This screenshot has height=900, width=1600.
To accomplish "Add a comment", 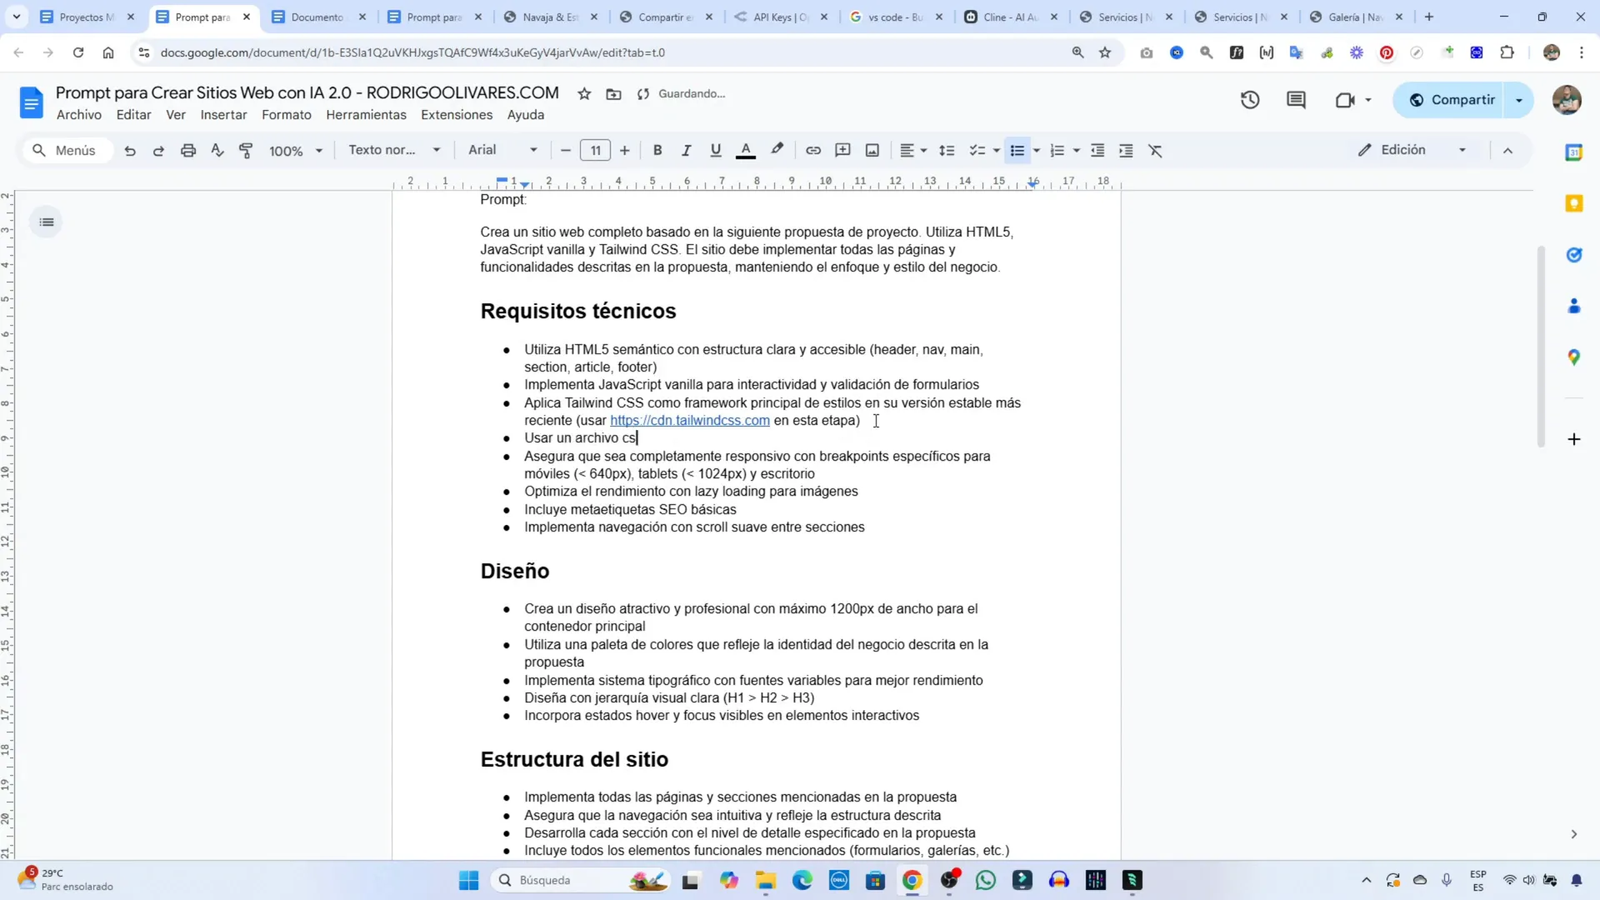I will click(x=843, y=149).
